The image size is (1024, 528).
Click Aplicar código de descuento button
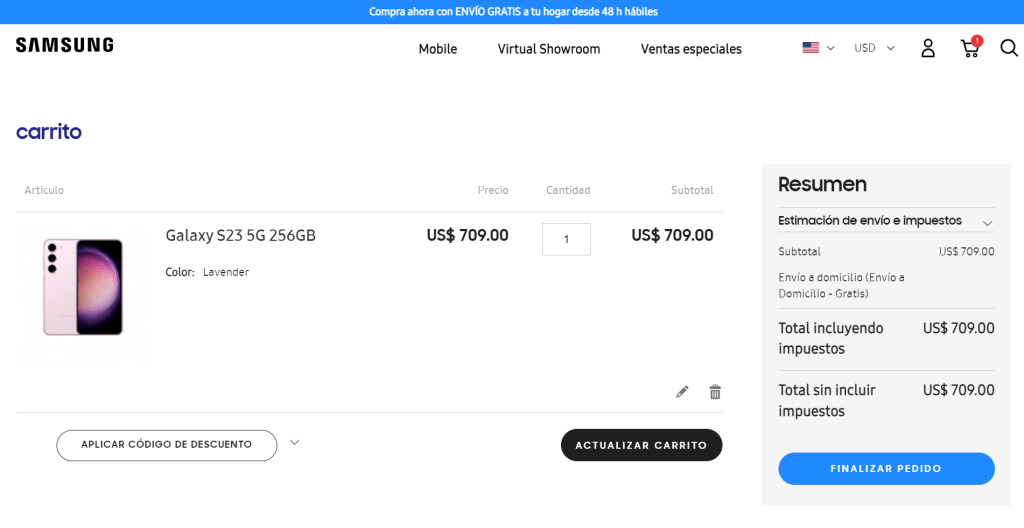[167, 445]
